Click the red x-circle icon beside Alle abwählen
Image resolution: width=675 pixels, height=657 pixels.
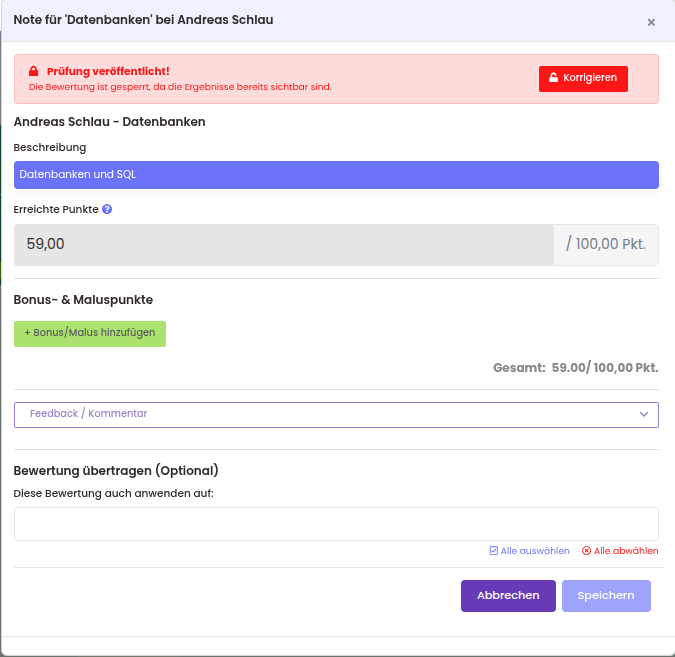[587, 551]
